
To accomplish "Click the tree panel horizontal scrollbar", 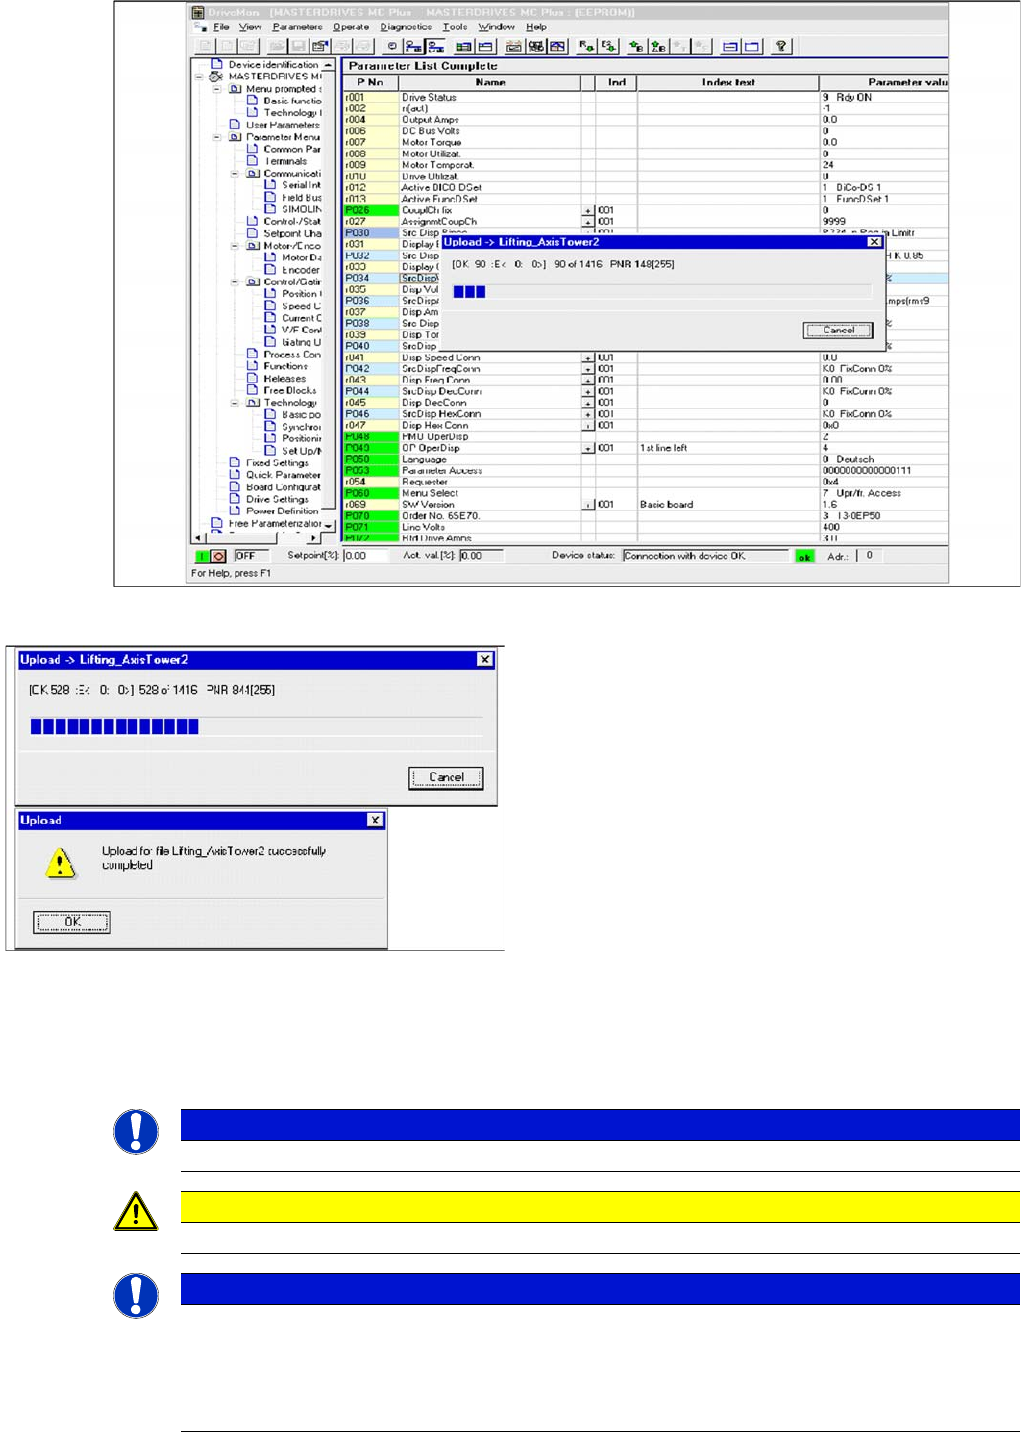I will coord(256,538).
